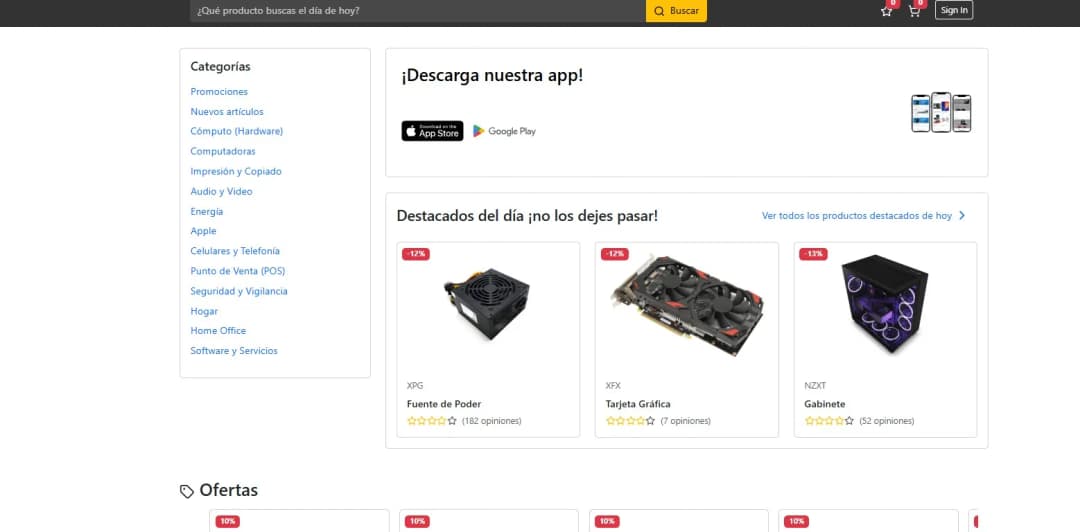Click the XFX graphics card product image

tap(687, 305)
